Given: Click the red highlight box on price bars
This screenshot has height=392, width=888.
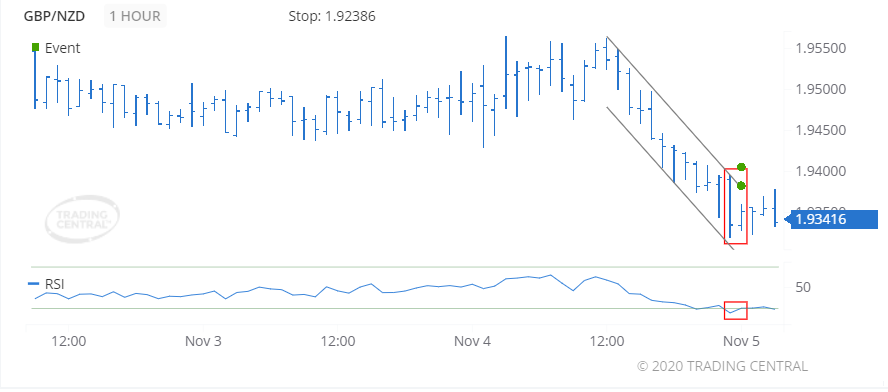Looking at the screenshot, I should coord(736,206).
